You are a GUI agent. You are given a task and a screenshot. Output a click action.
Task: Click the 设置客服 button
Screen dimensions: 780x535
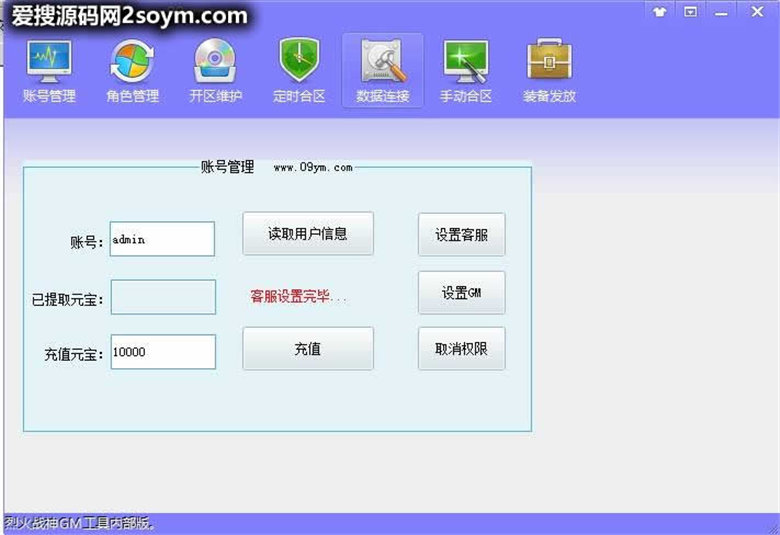[462, 234]
